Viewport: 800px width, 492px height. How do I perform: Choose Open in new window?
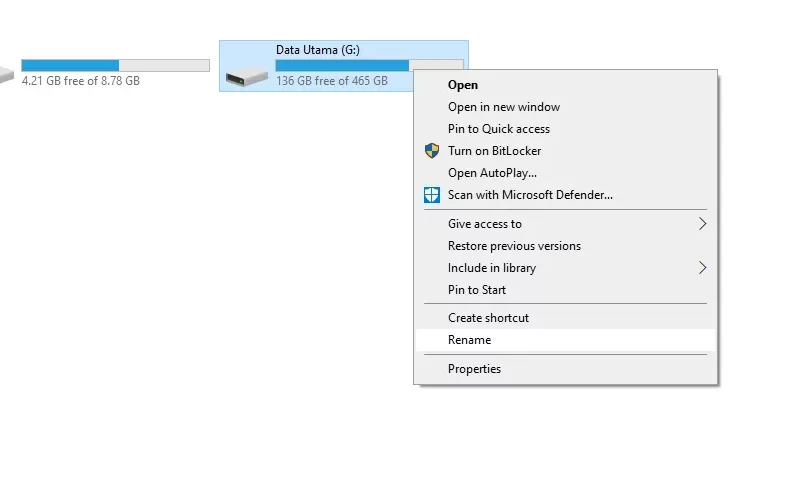coord(565,107)
